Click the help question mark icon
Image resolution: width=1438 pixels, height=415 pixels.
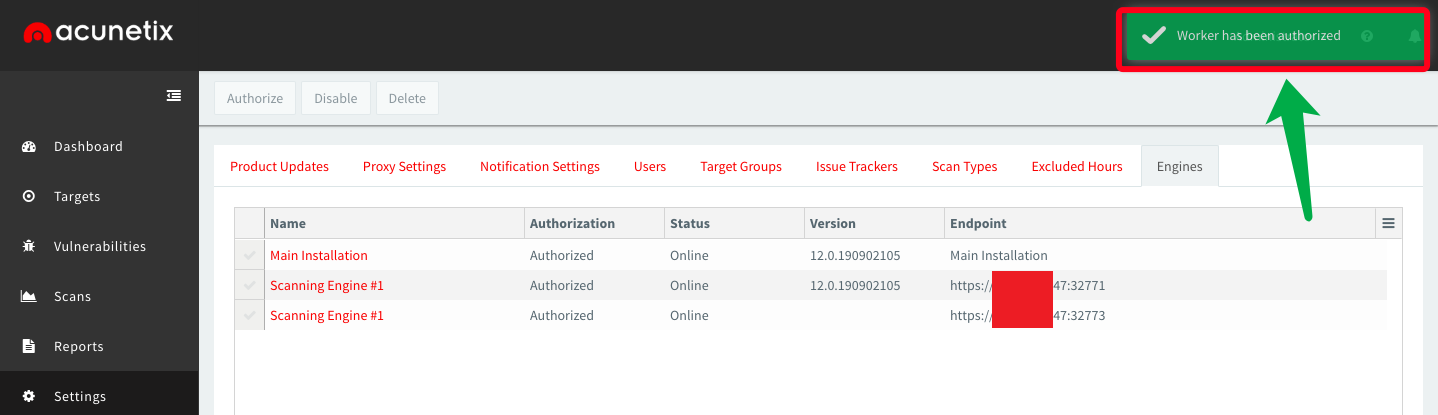1367,36
